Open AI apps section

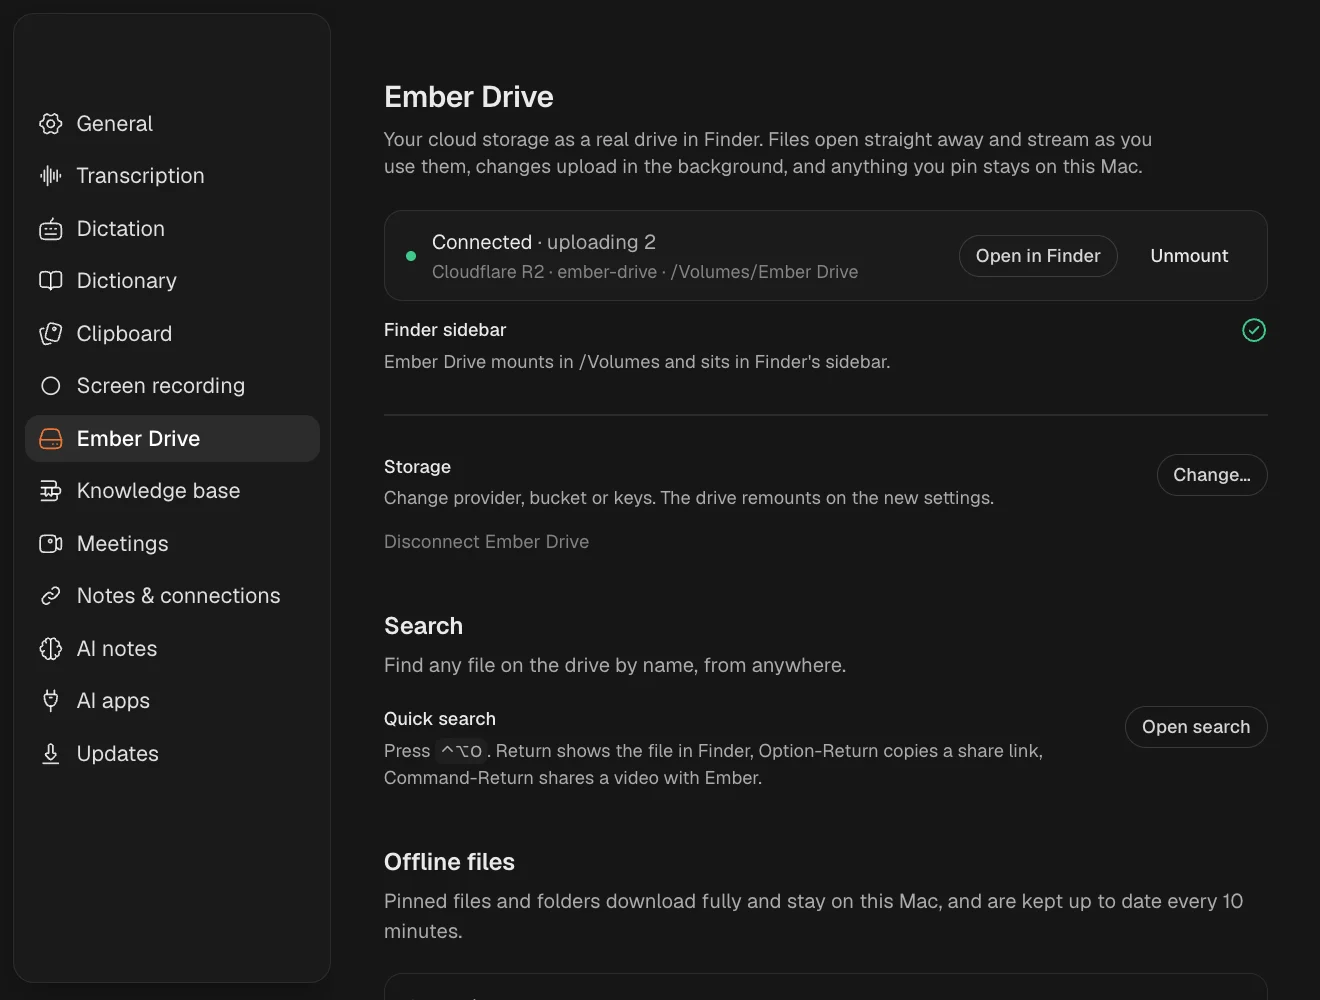coord(172,701)
